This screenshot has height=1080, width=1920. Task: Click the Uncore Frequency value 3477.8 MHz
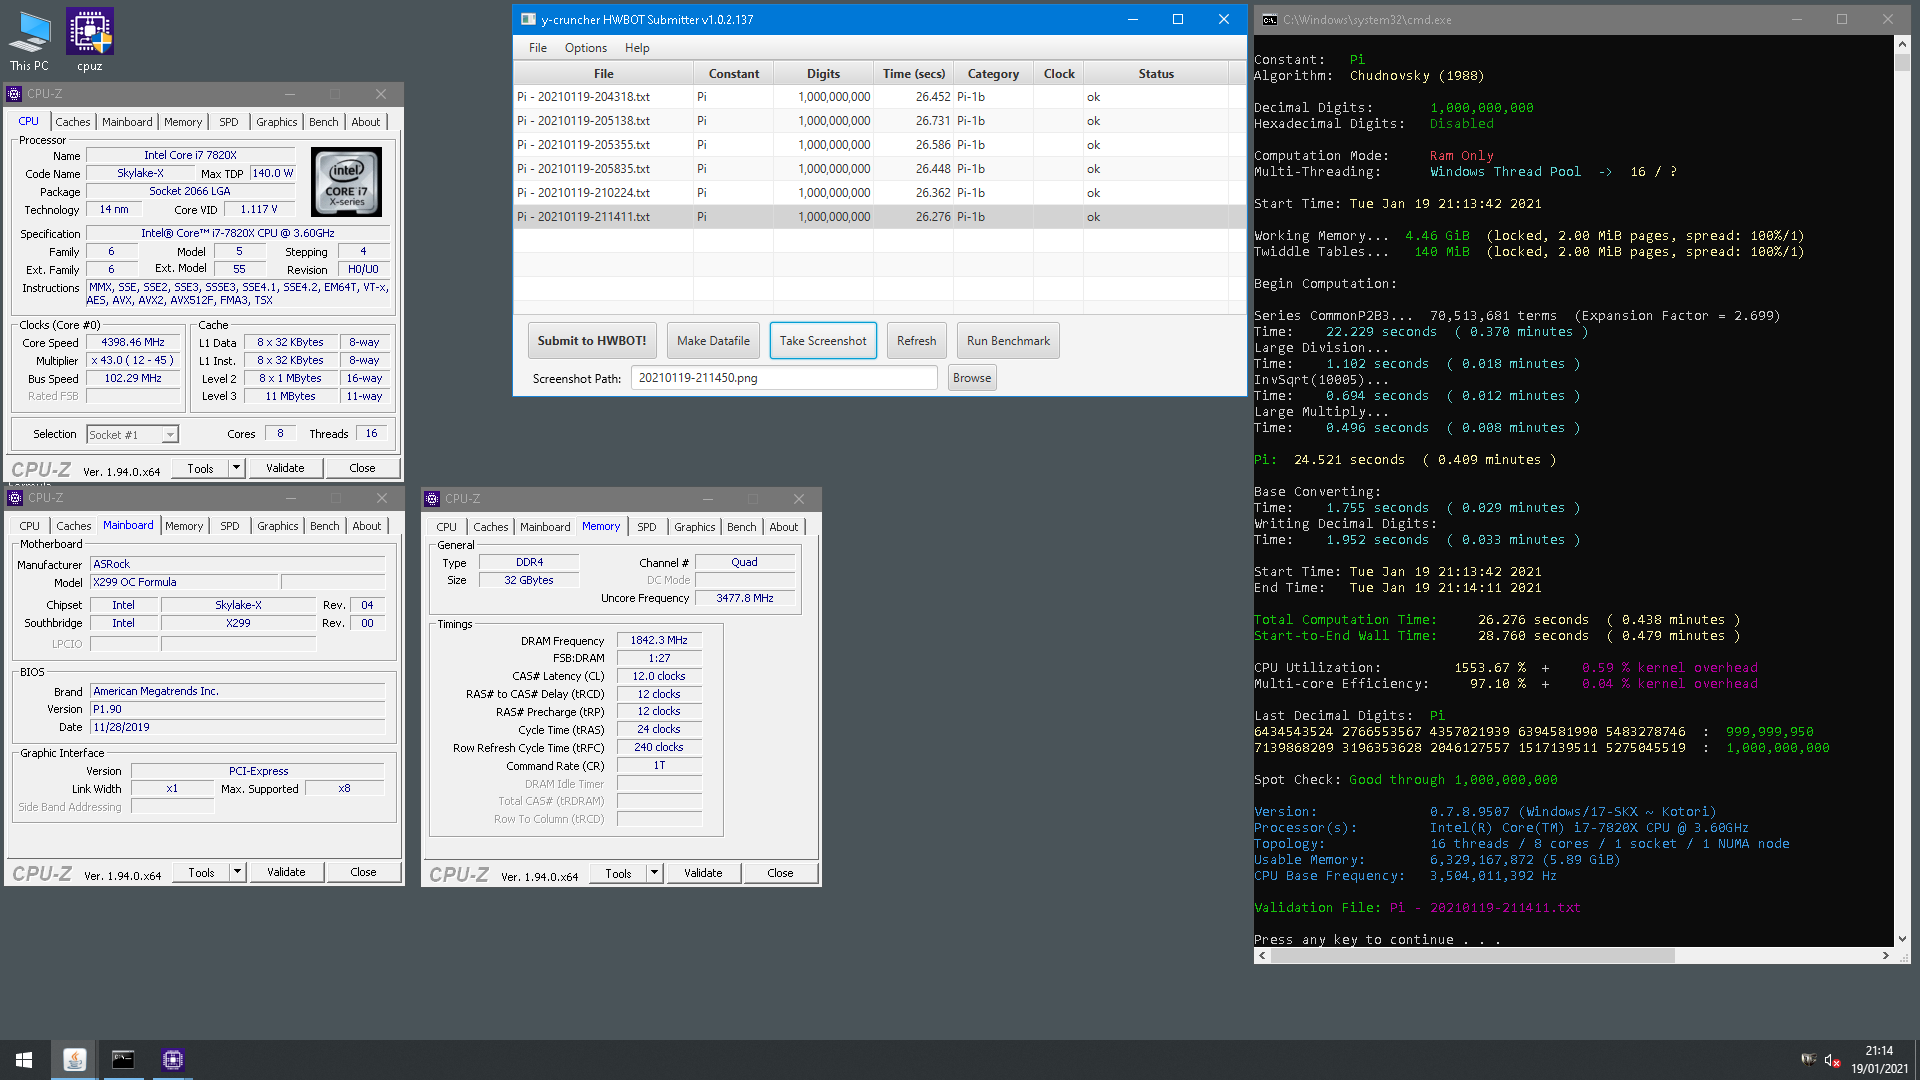pos(745,598)
